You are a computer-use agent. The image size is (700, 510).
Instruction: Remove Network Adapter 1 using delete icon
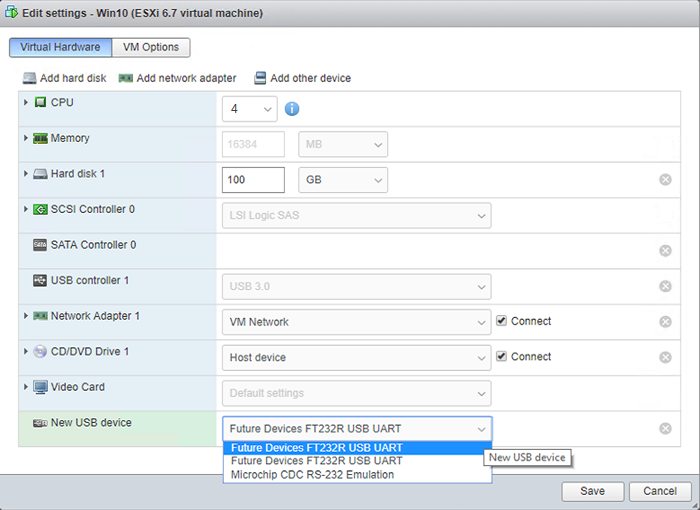coord(665,322)
